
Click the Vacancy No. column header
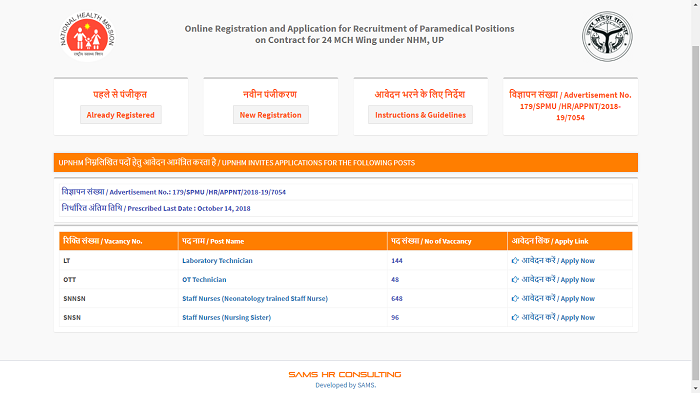pos(119,241)
